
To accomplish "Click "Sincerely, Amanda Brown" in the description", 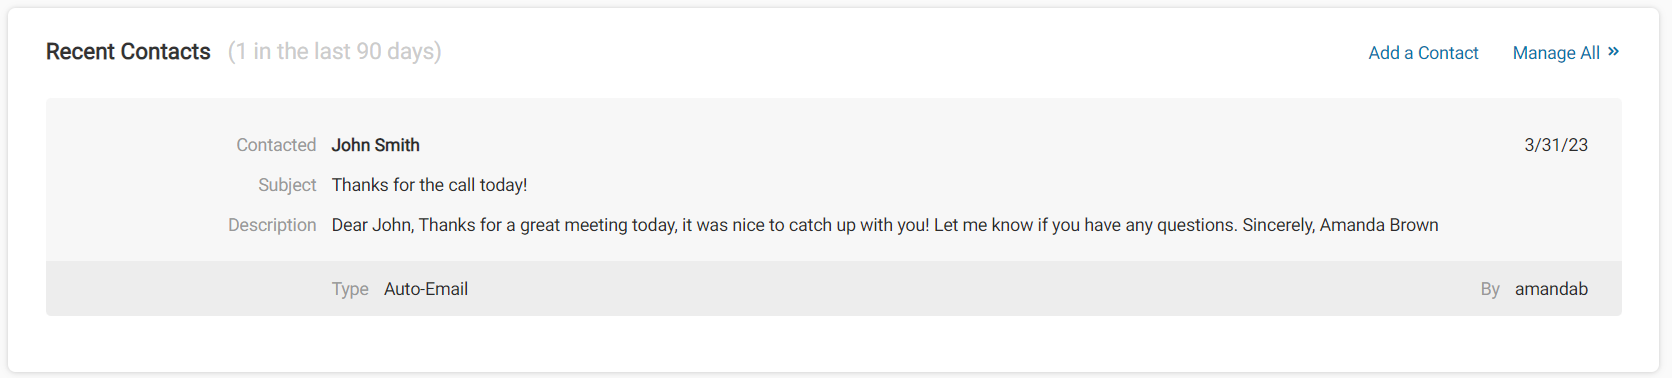I will [1340, 225].
